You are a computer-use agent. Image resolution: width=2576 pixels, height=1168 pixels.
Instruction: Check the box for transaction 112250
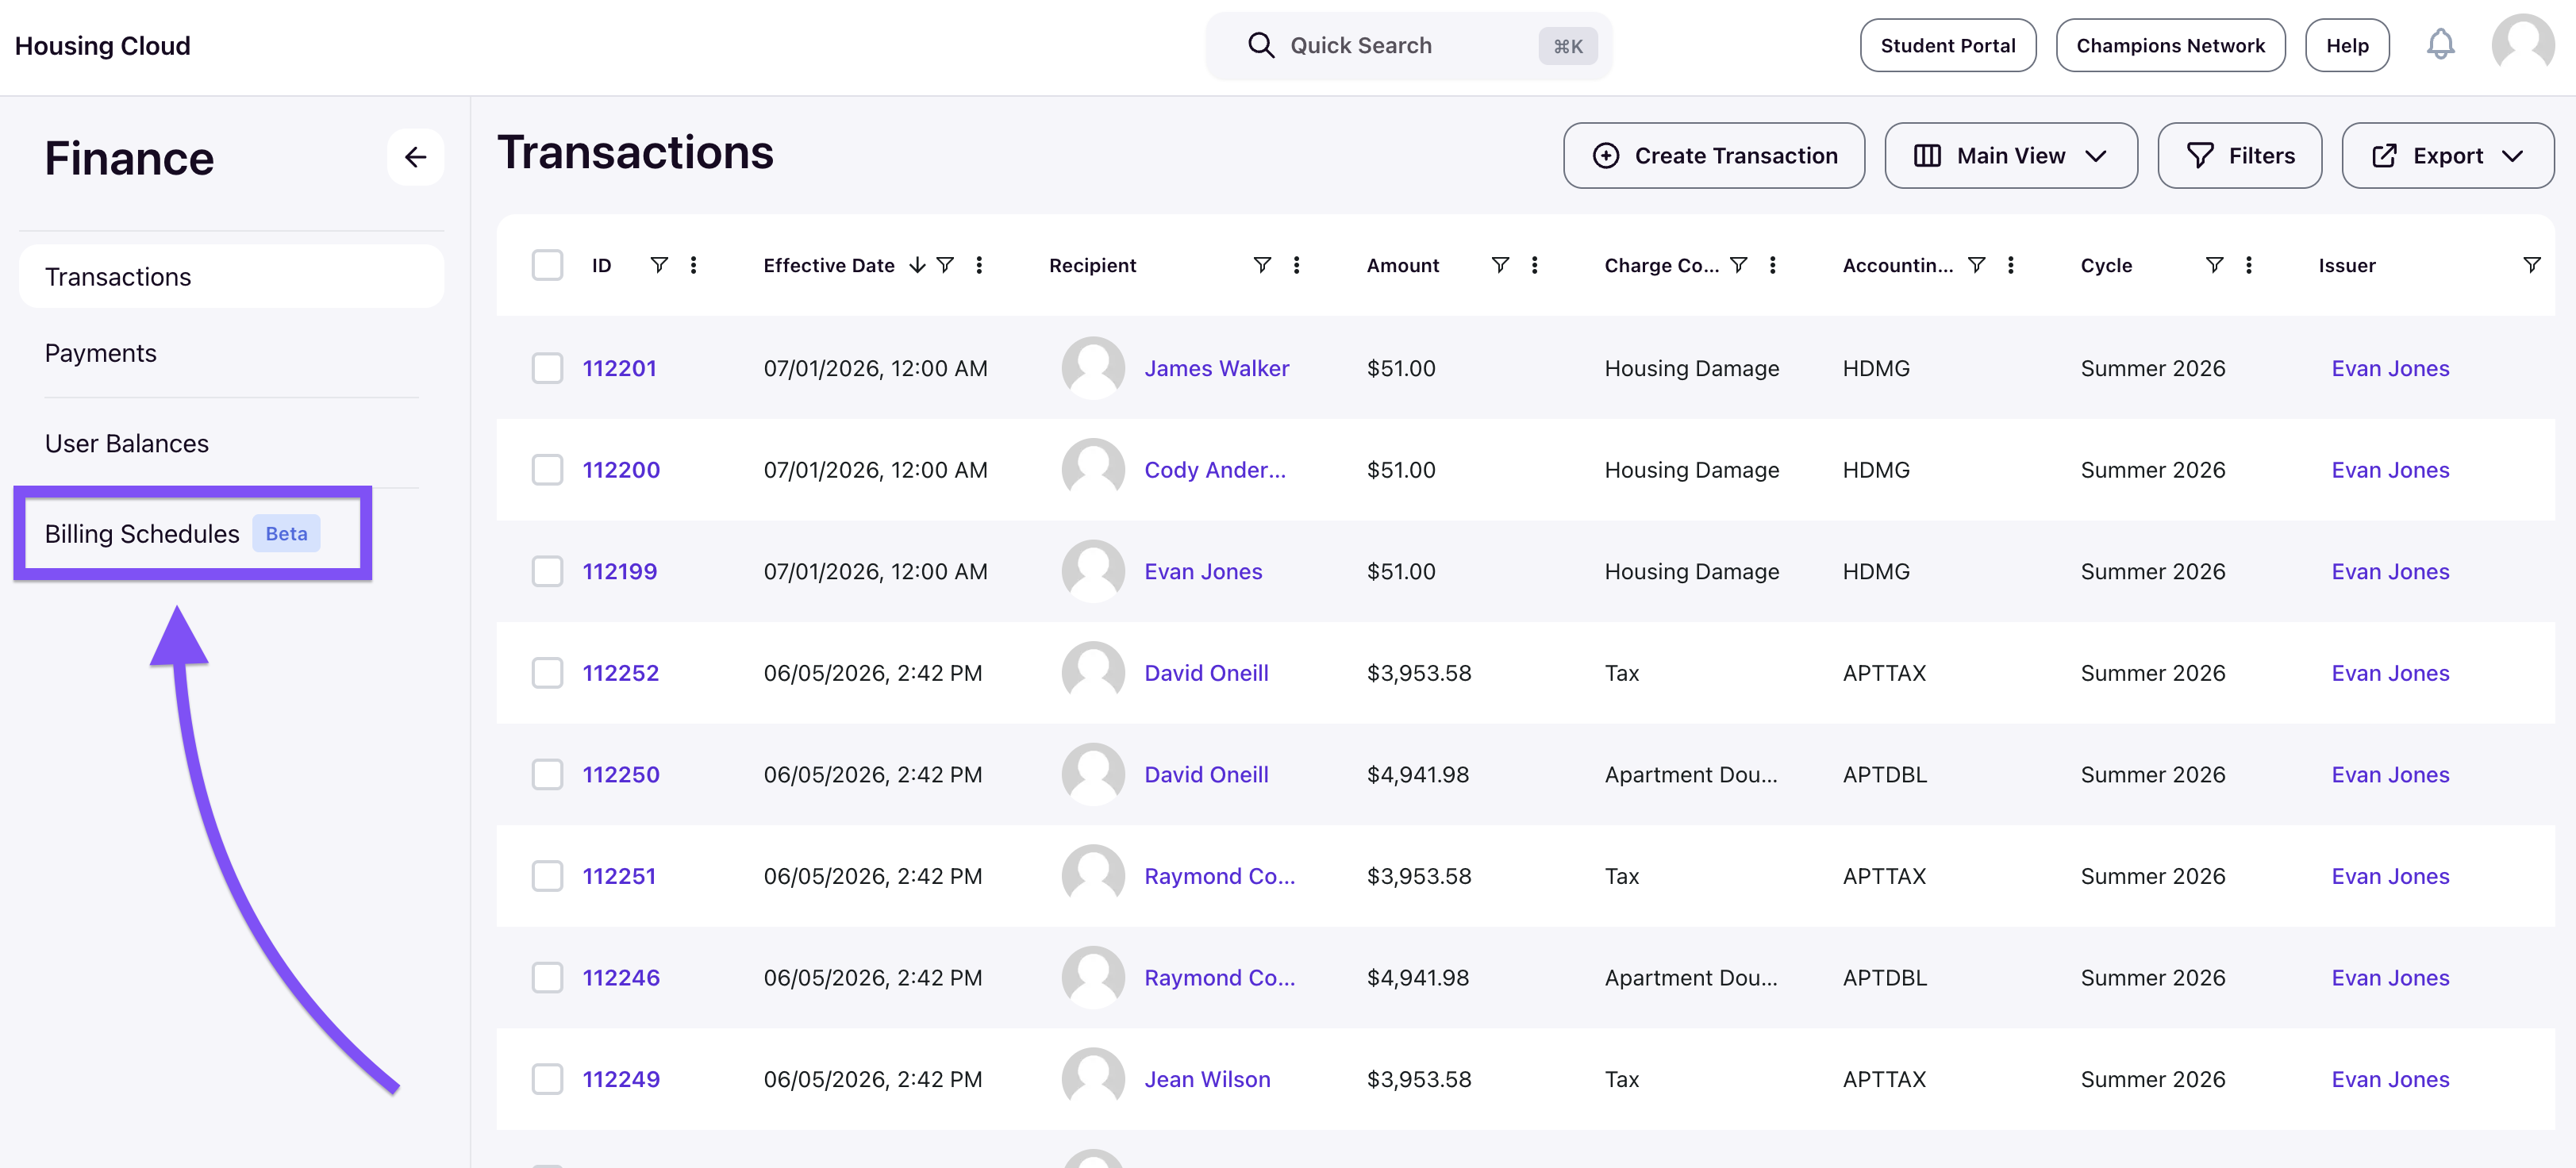[x=547, y=775]
